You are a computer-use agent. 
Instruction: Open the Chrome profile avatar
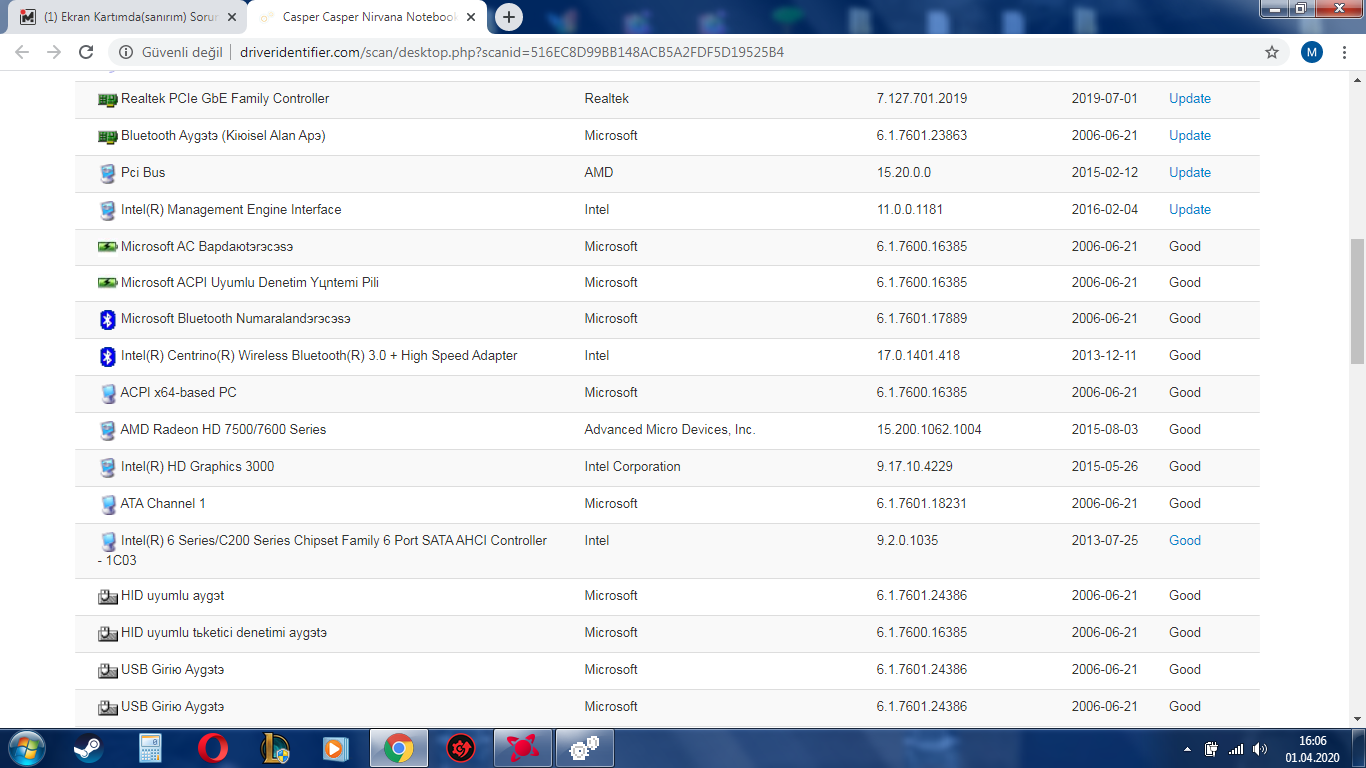click(x=1312, y=52)
